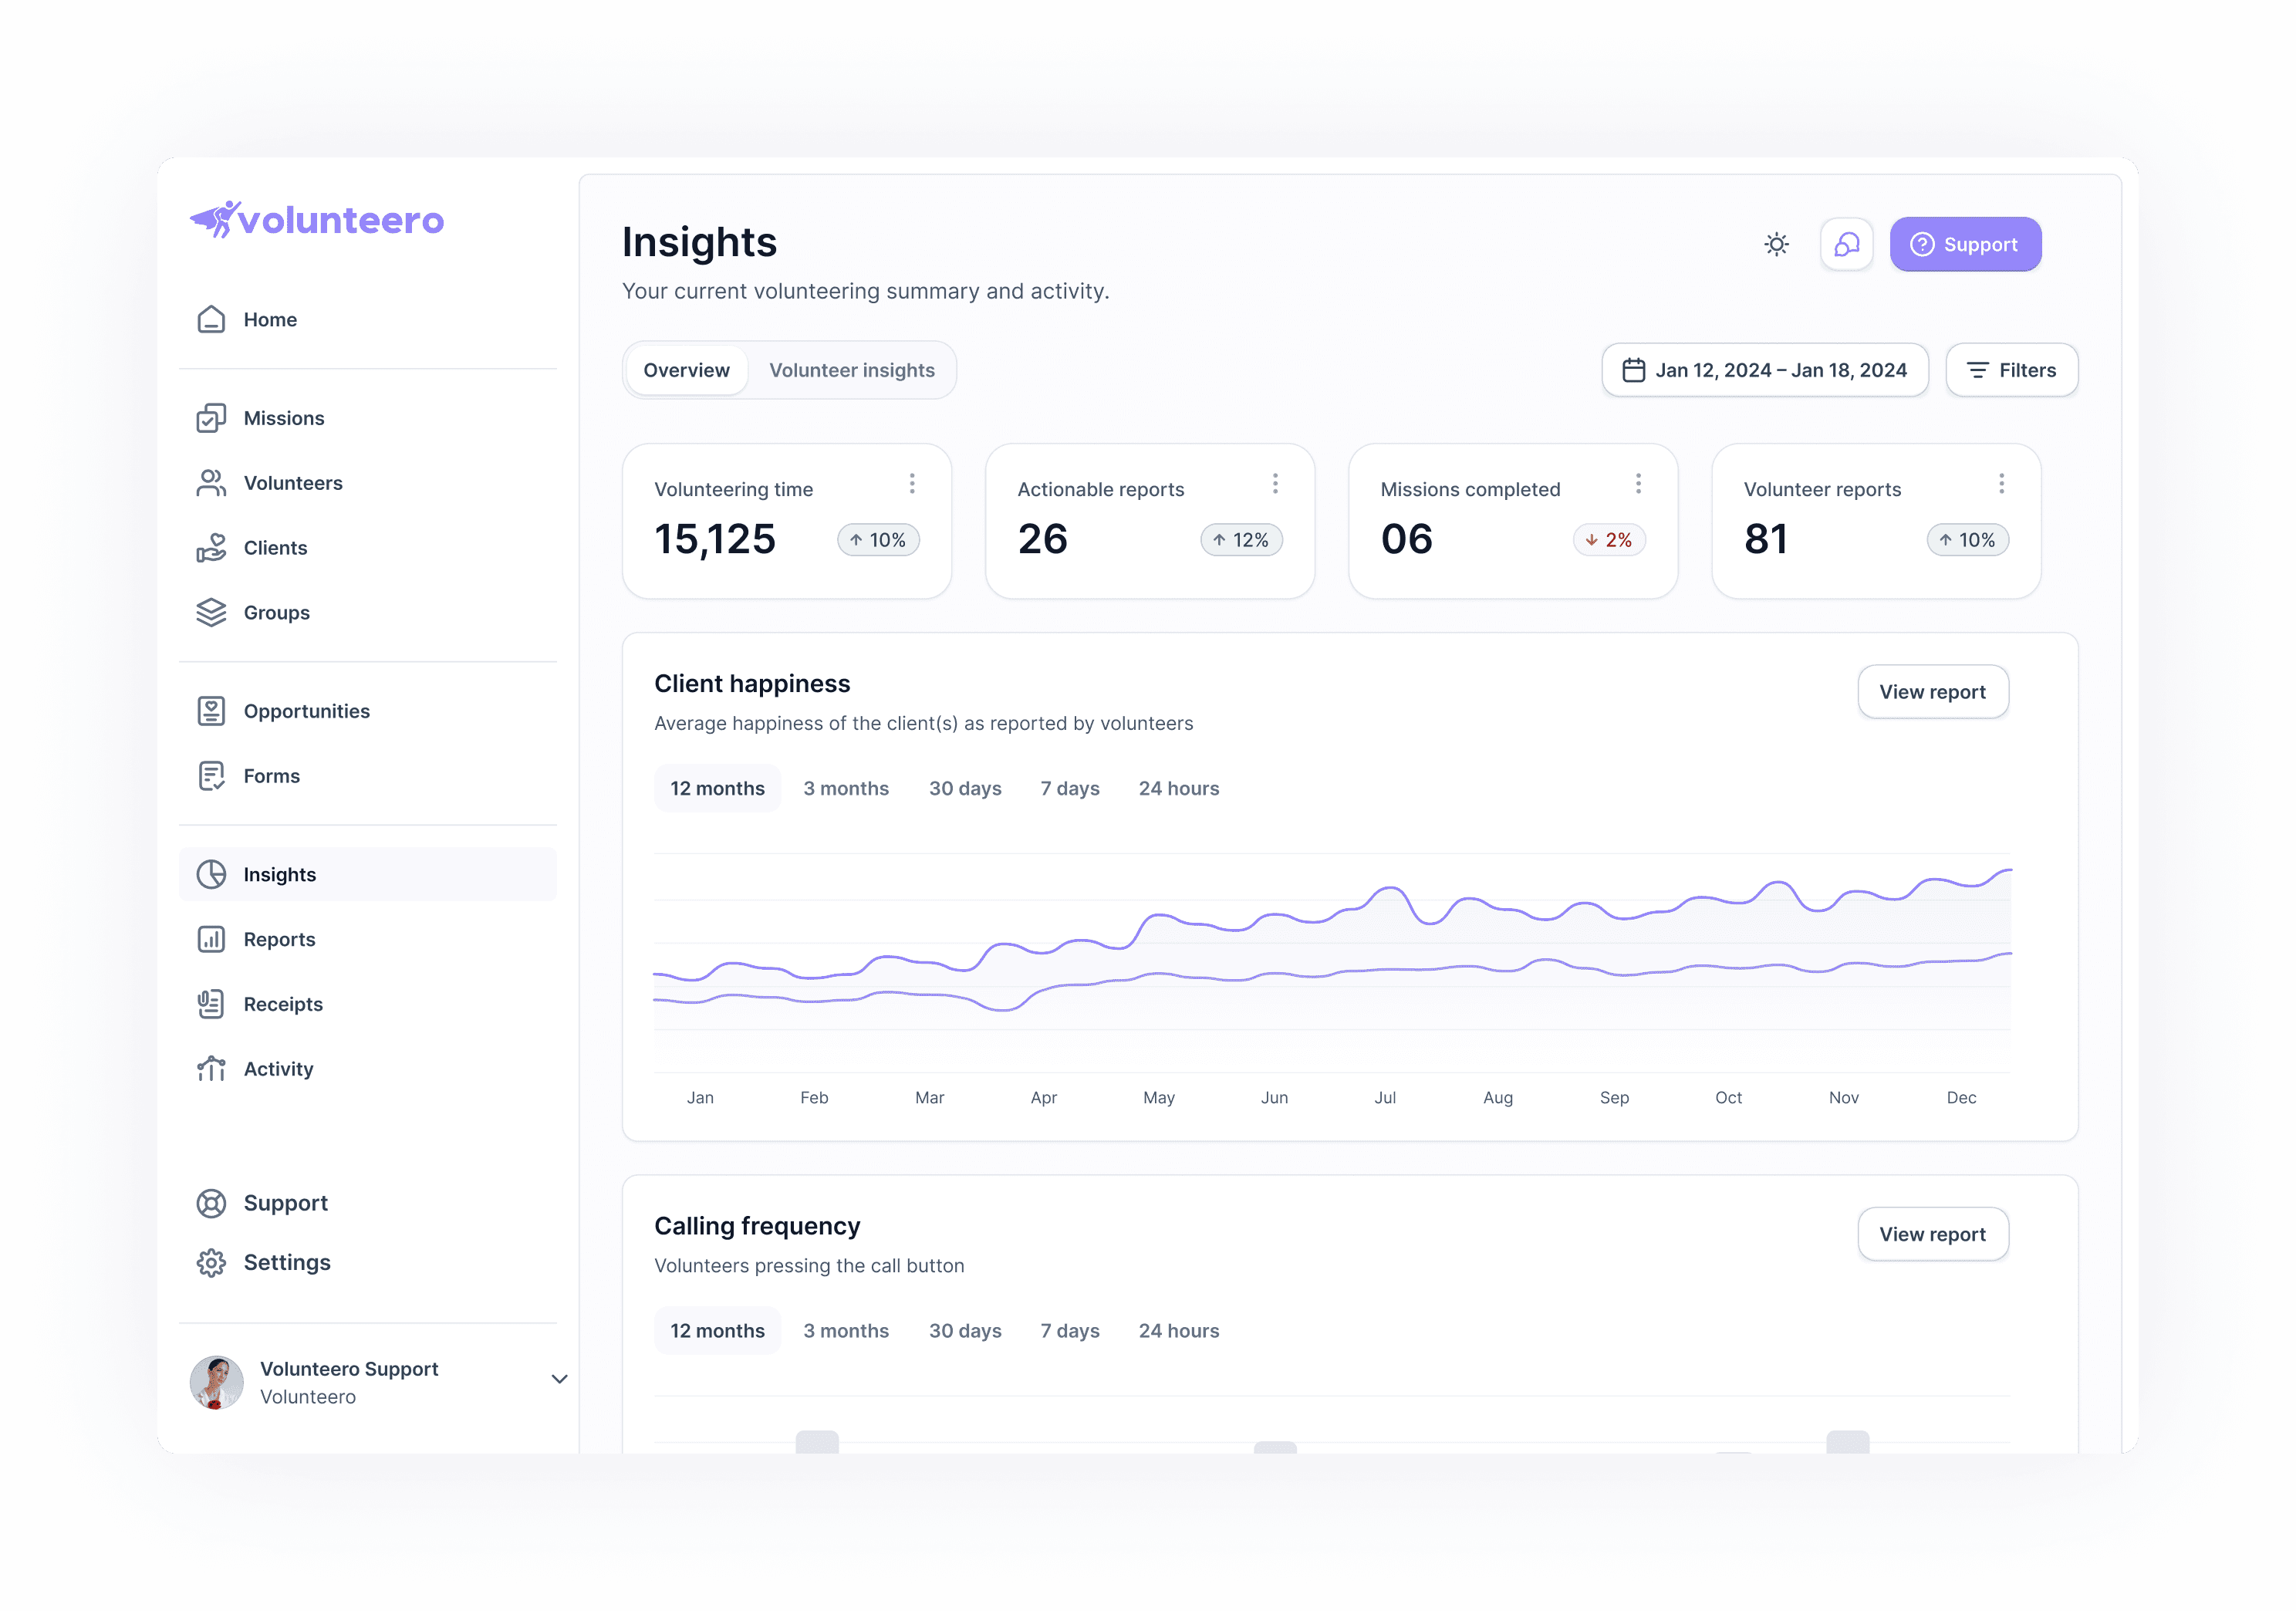
Task: Select 30 days in Client happiness
Action: (964, 788)
